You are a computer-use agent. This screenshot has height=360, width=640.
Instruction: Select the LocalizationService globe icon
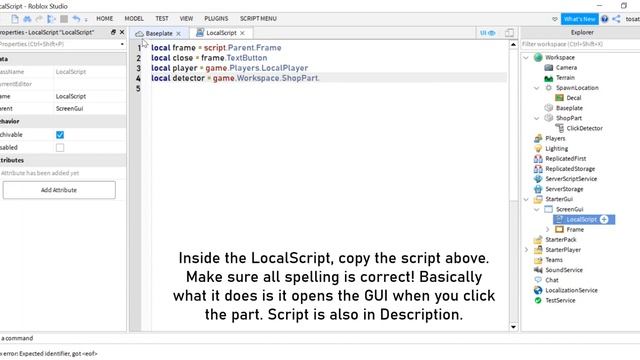point(538,290)
